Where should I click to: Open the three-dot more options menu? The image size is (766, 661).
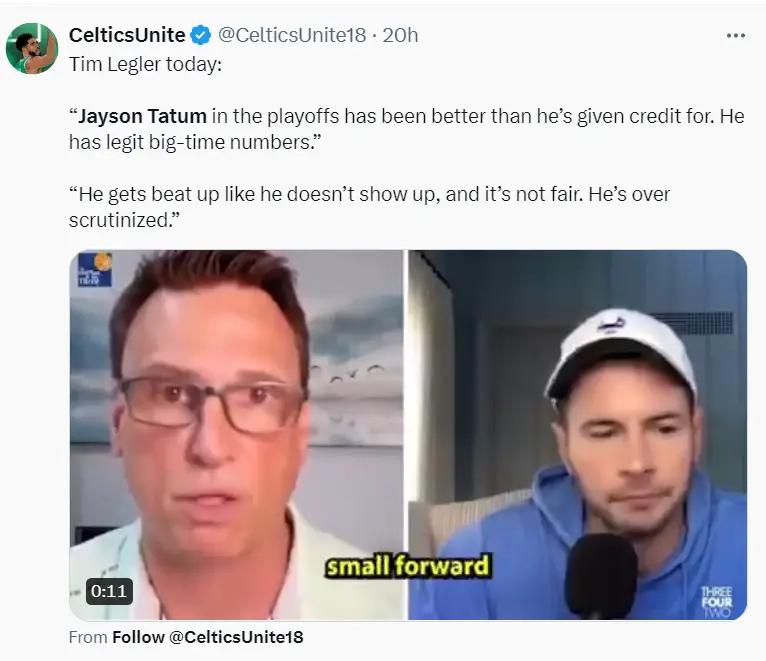[736, 36]
